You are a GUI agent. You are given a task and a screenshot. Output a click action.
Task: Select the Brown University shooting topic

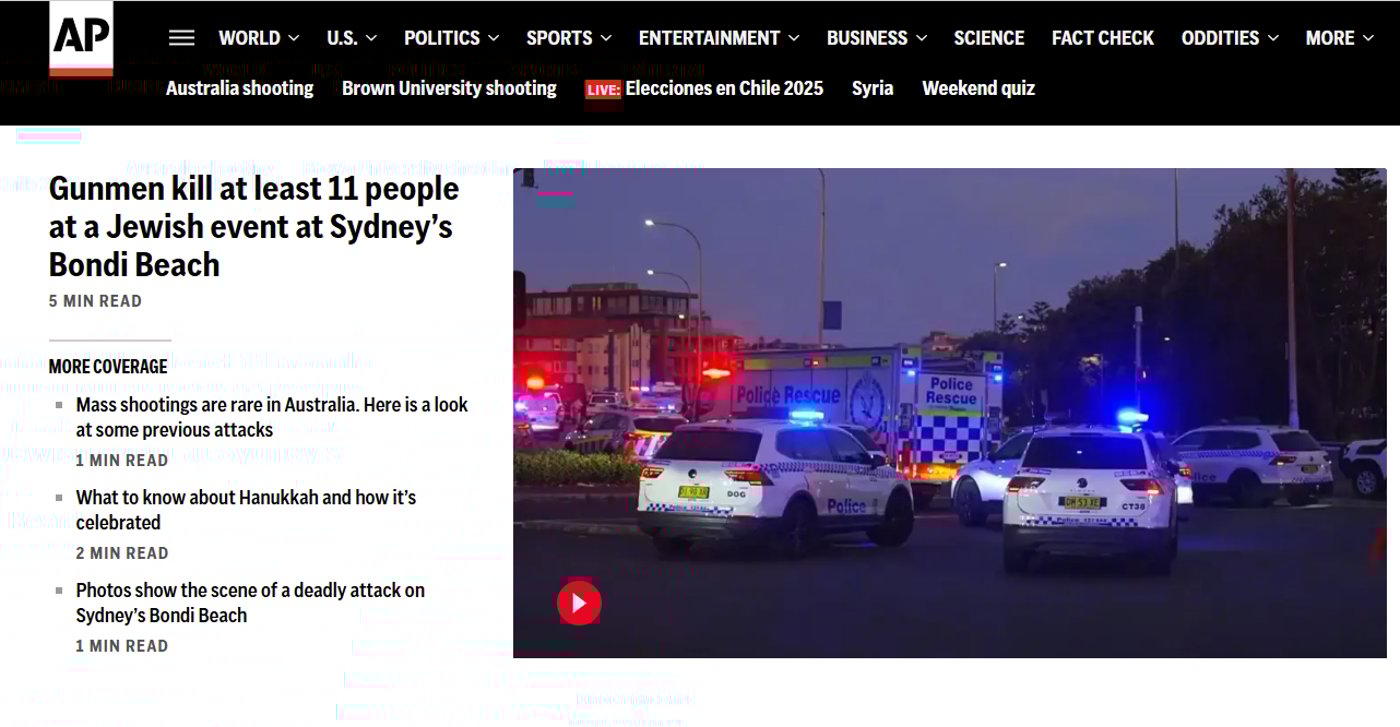449,88
